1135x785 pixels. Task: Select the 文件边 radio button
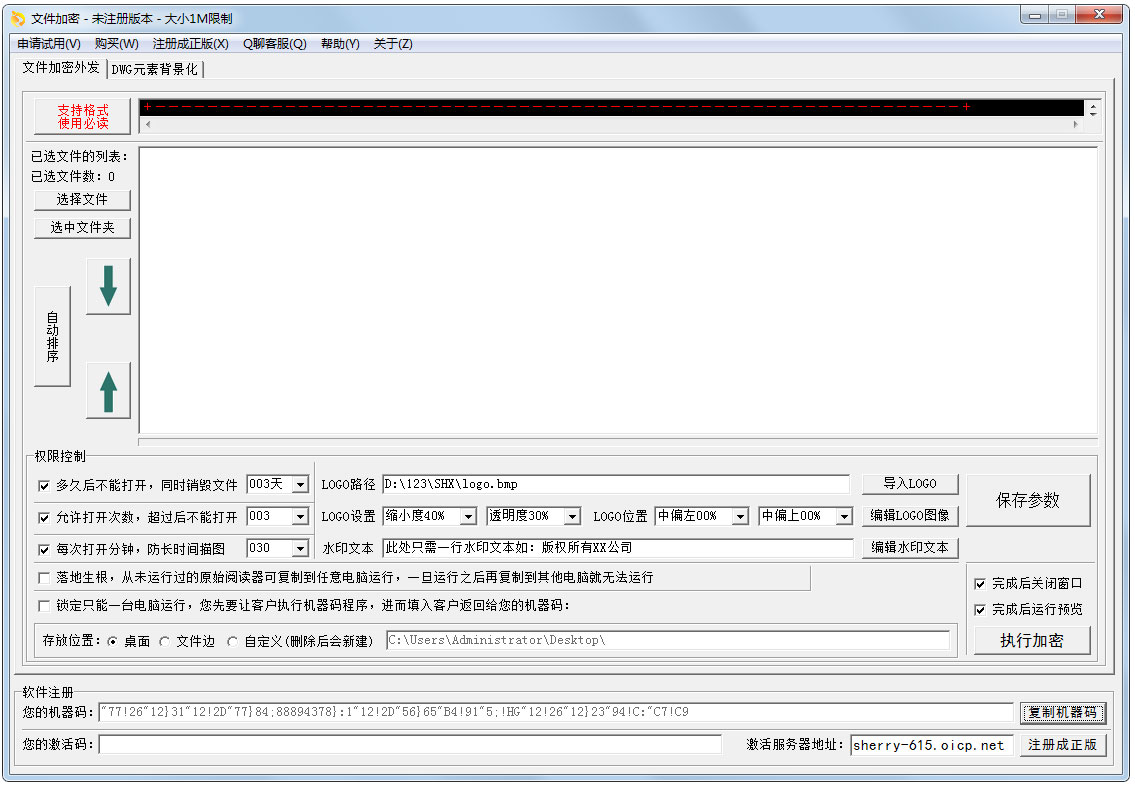(x=165, y=641)
